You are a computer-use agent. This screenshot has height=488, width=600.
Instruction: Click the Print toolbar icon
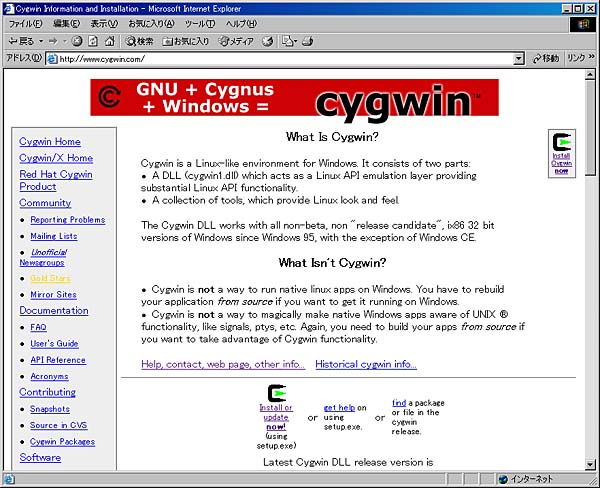[308, 41]
